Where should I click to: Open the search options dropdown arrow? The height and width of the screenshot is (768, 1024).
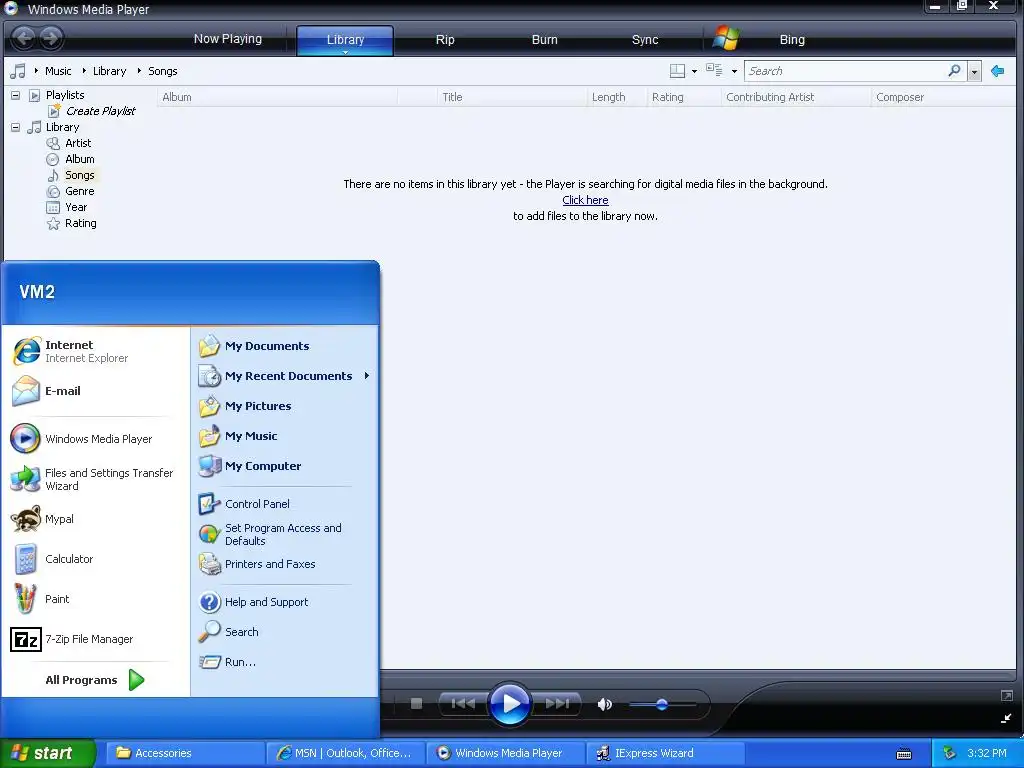point(974,71)
